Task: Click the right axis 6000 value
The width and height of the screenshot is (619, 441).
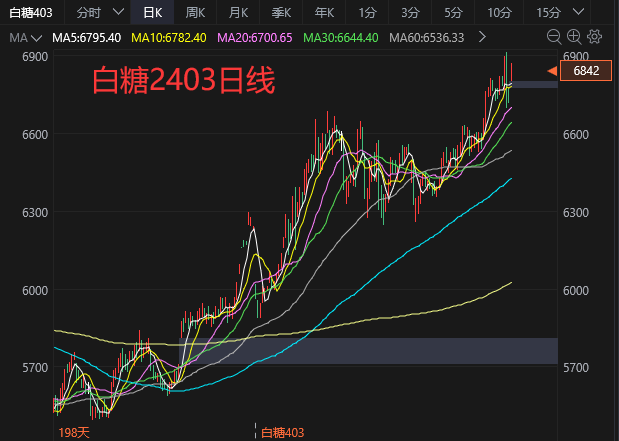Action: [576, 291]
